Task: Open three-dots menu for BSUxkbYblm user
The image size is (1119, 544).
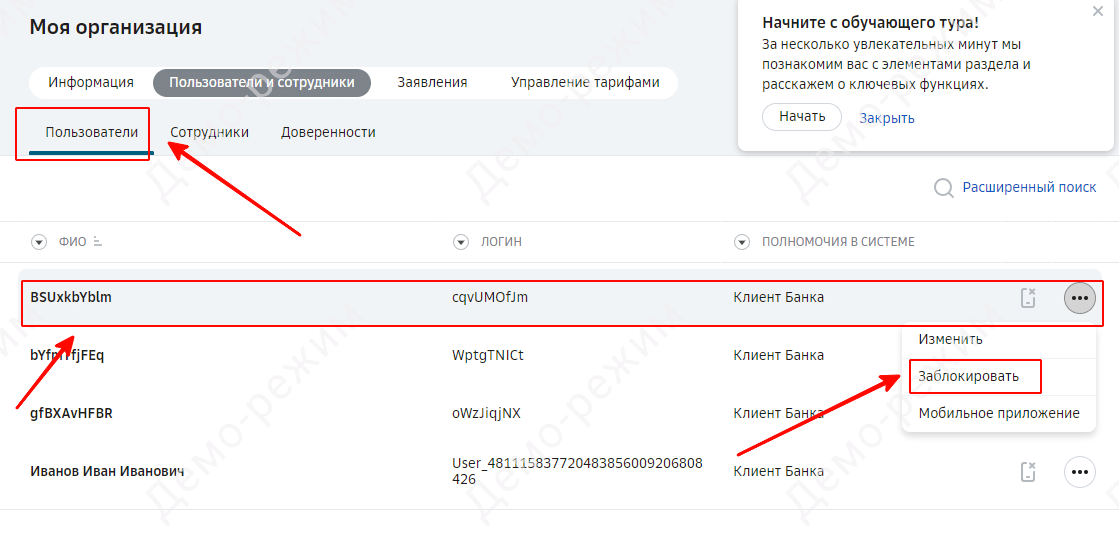Action: tap(1079, 298)
